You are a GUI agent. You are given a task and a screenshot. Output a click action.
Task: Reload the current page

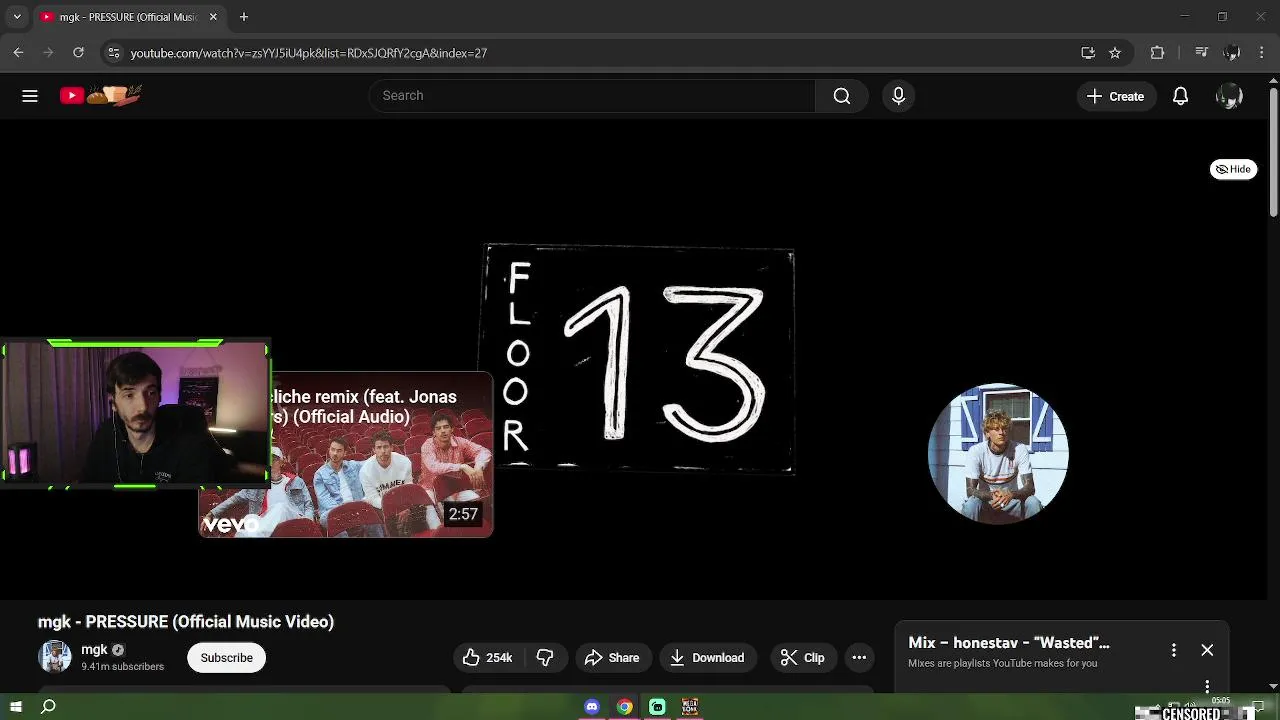click(x=77, y=52)
